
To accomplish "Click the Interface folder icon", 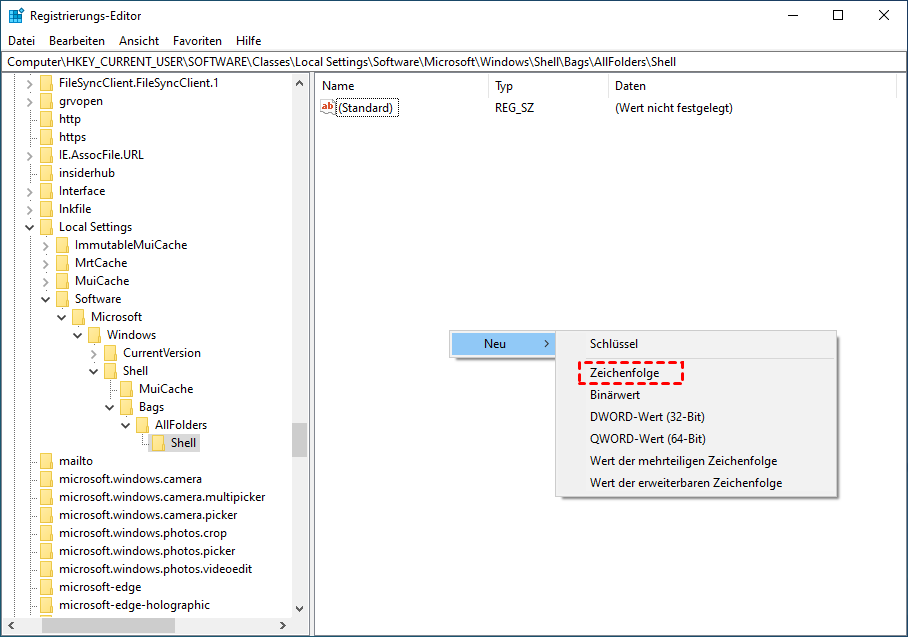I will tap(47, 191).
